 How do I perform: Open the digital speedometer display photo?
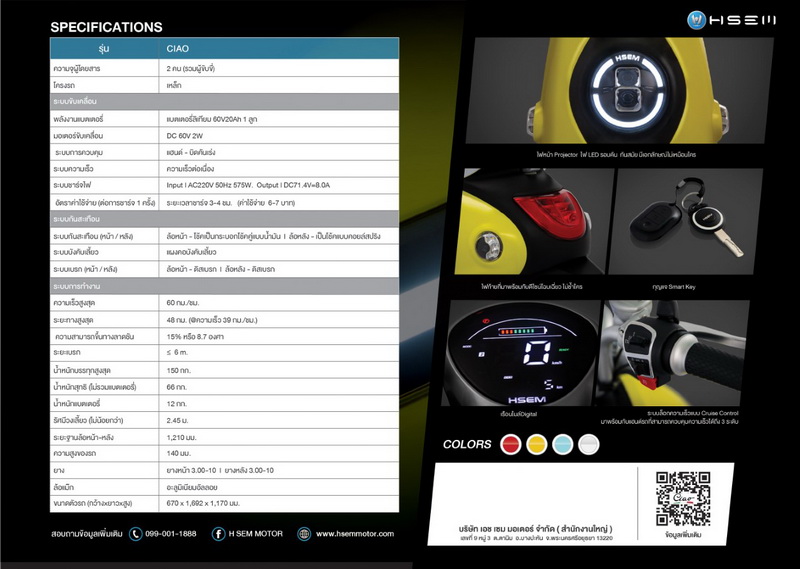pyautogui.click(x=520, y=353)
